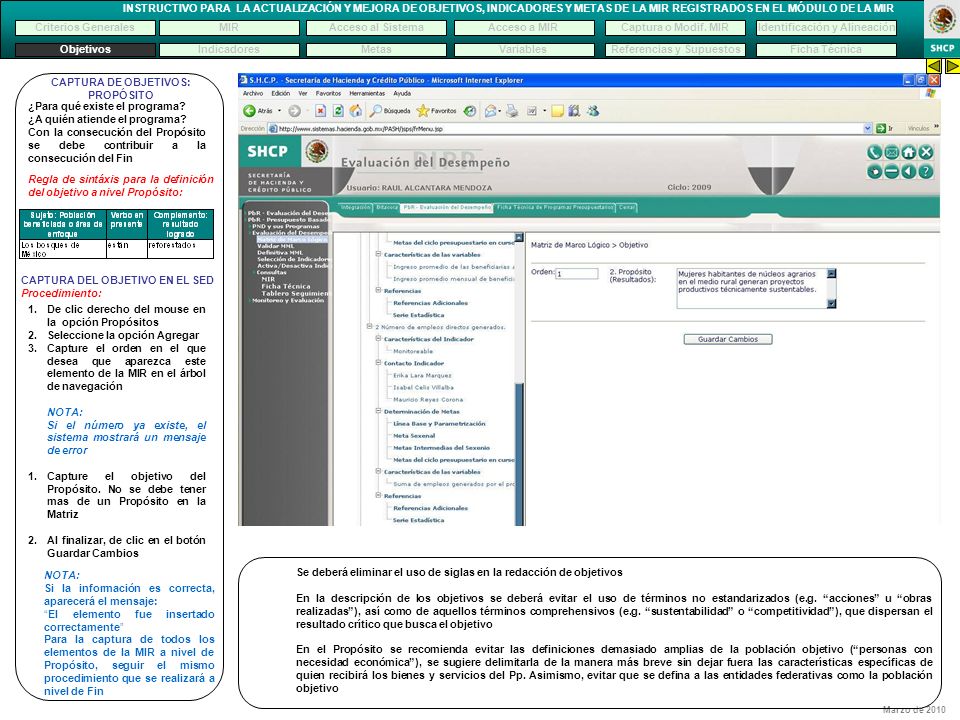Open the mail icon in browser toolbar
Screen dimensions: 960x720
click(x=490, y=111)
